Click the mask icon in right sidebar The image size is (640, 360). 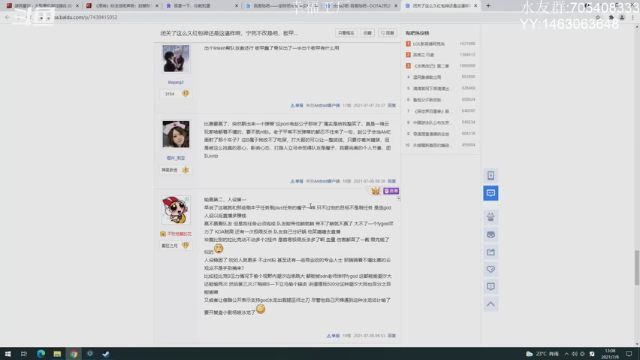click(x=491, y=235)
